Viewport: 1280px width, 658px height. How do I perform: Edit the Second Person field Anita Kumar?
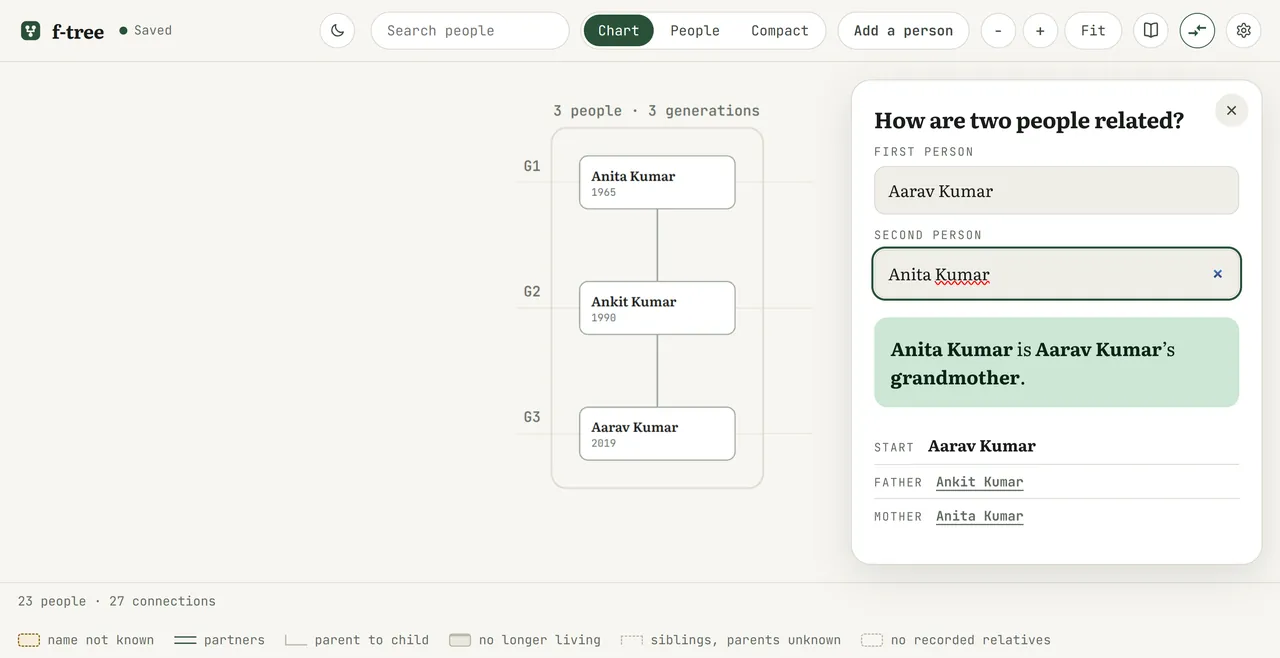pos(1056,274)
